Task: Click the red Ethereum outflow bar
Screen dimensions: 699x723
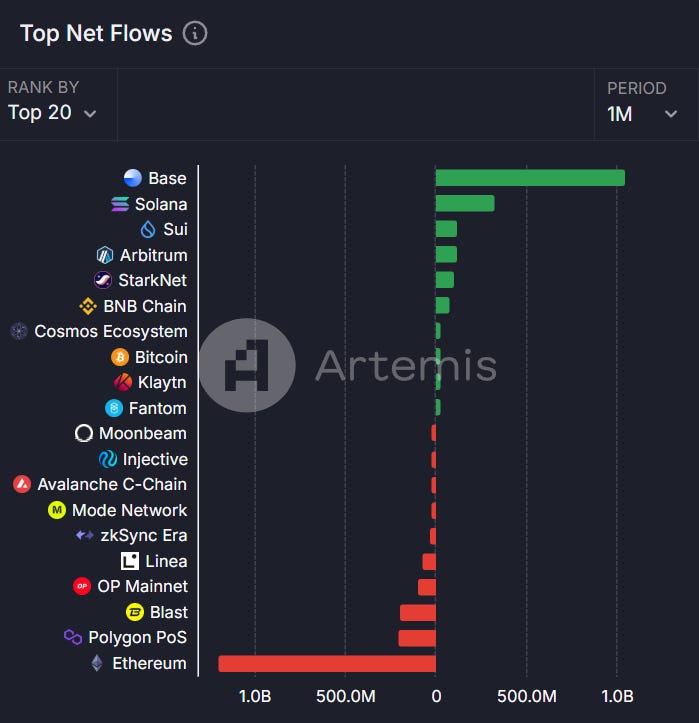Action: (x=327, y=664)
